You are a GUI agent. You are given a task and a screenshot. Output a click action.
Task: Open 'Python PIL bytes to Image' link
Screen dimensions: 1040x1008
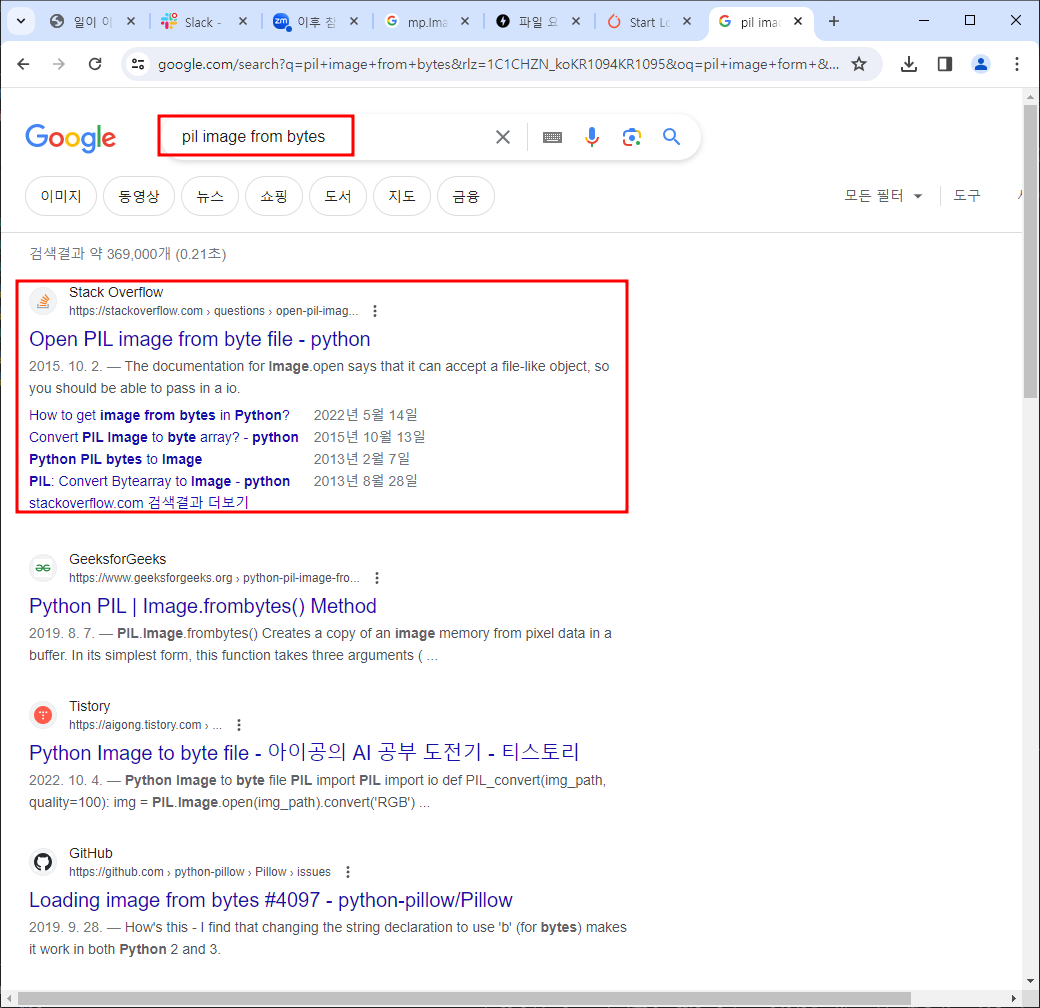point(115,459)
